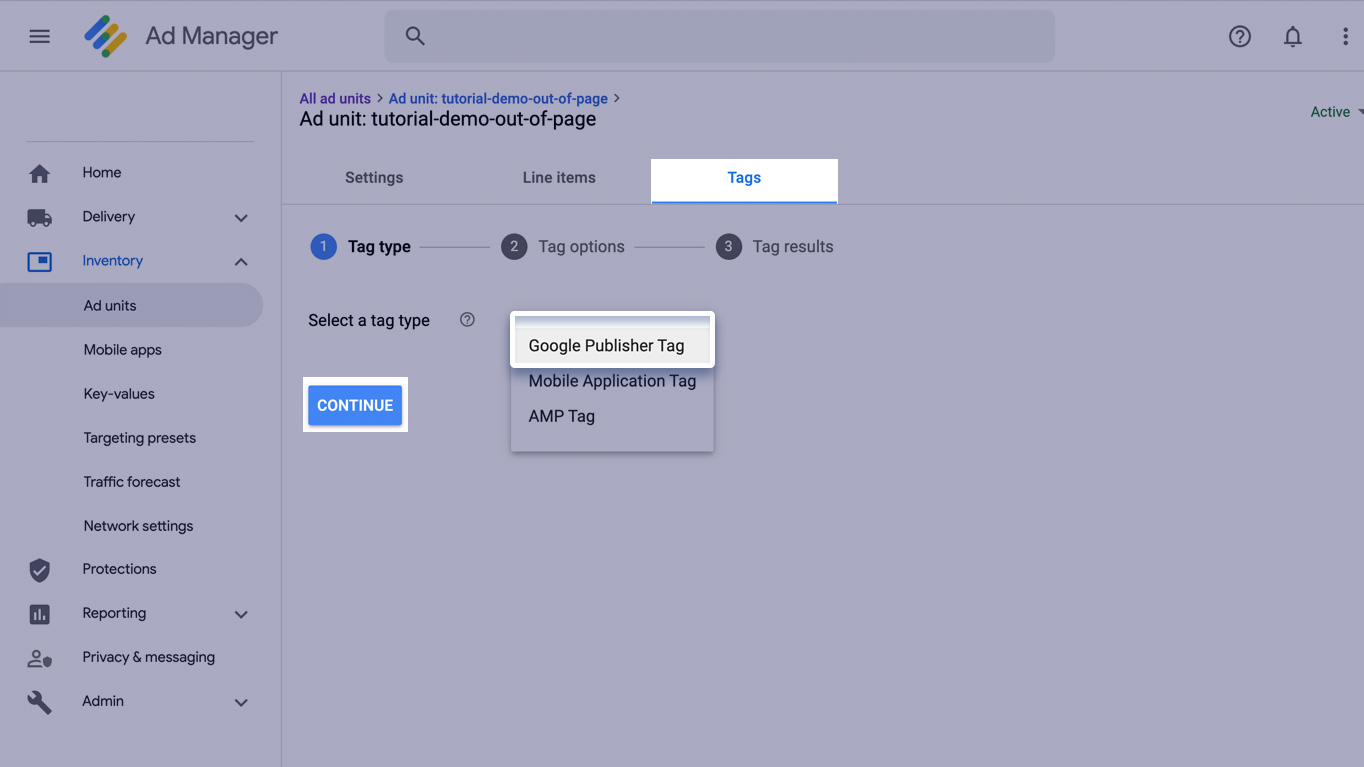
Task: Open the hamburger main menu
Action: pos(39,36)
